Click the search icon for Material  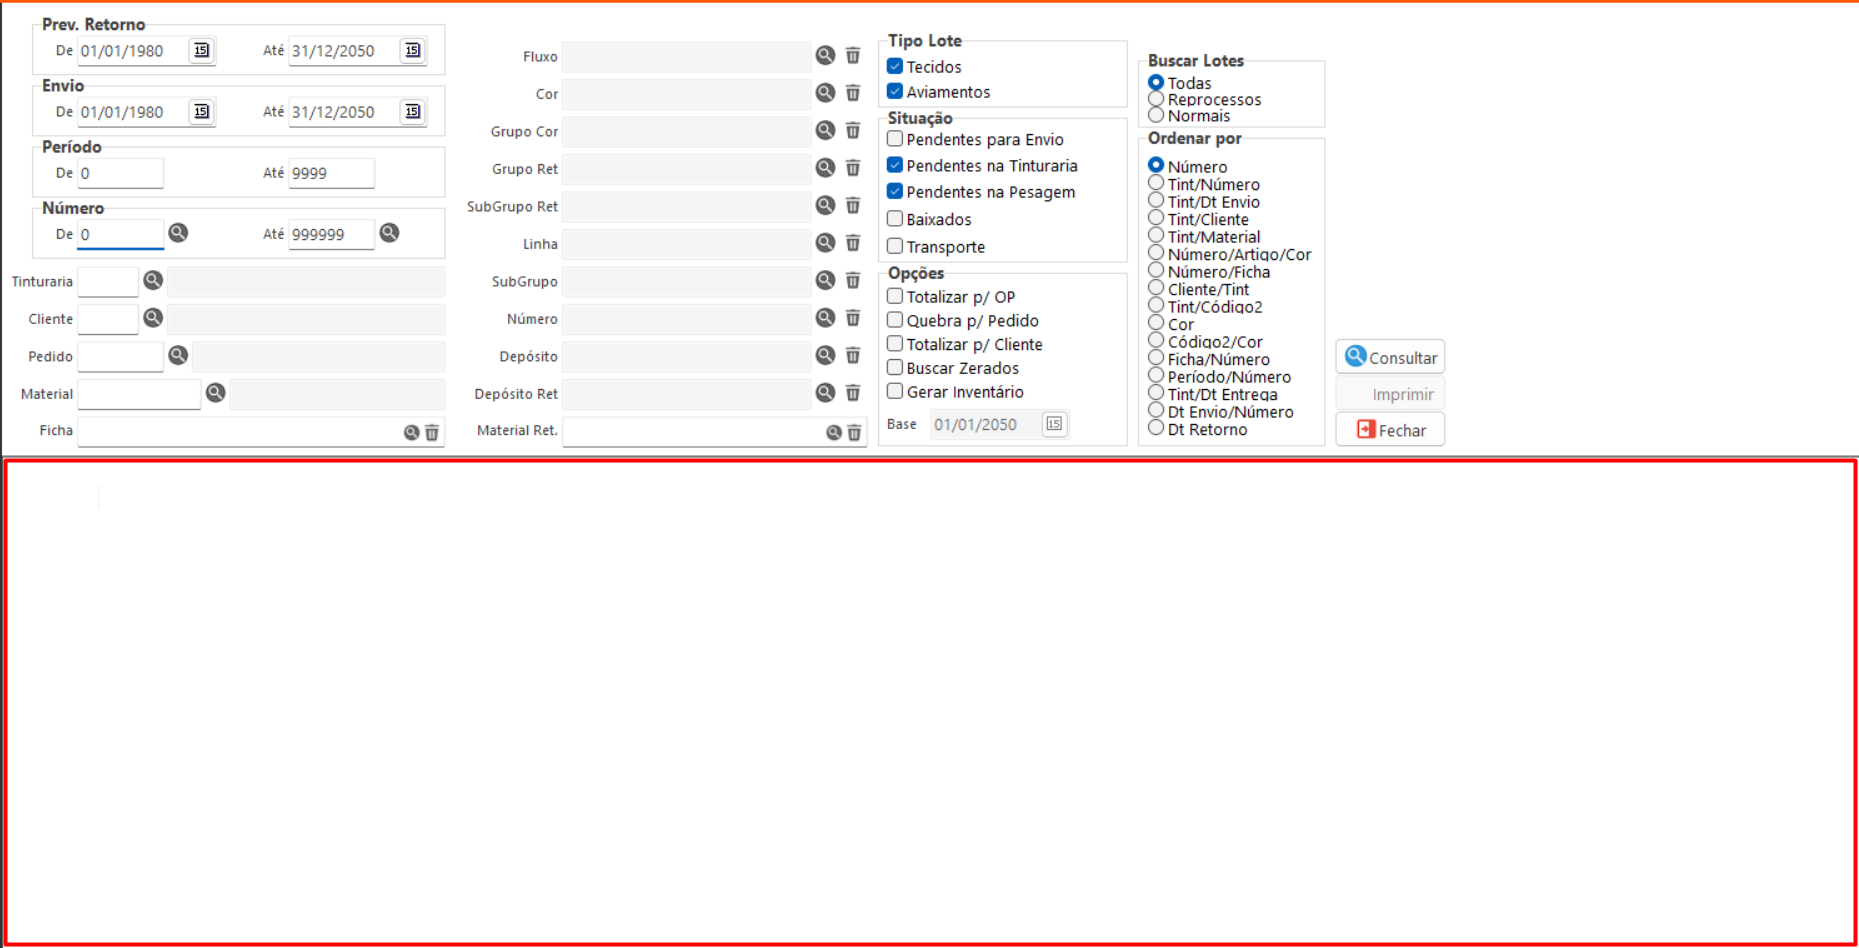click(x=215, y=393)
